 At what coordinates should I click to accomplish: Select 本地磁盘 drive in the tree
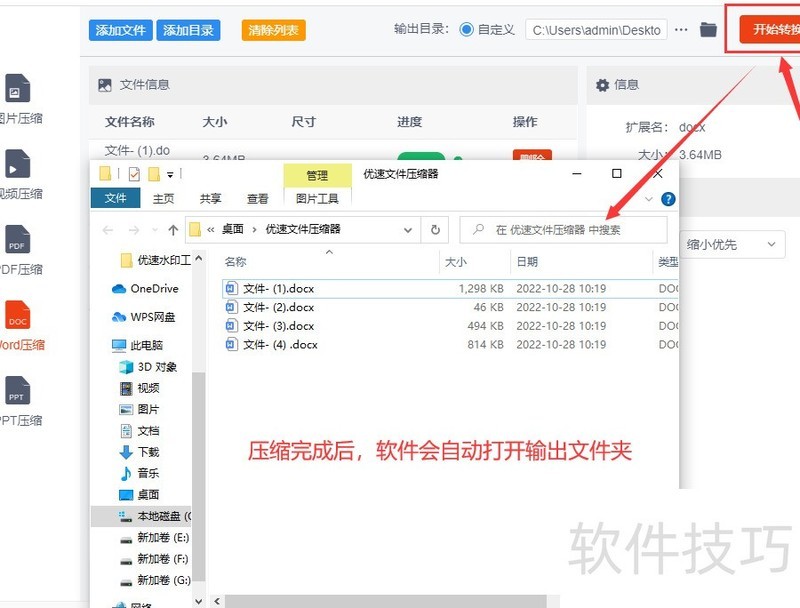coord(141,516)
